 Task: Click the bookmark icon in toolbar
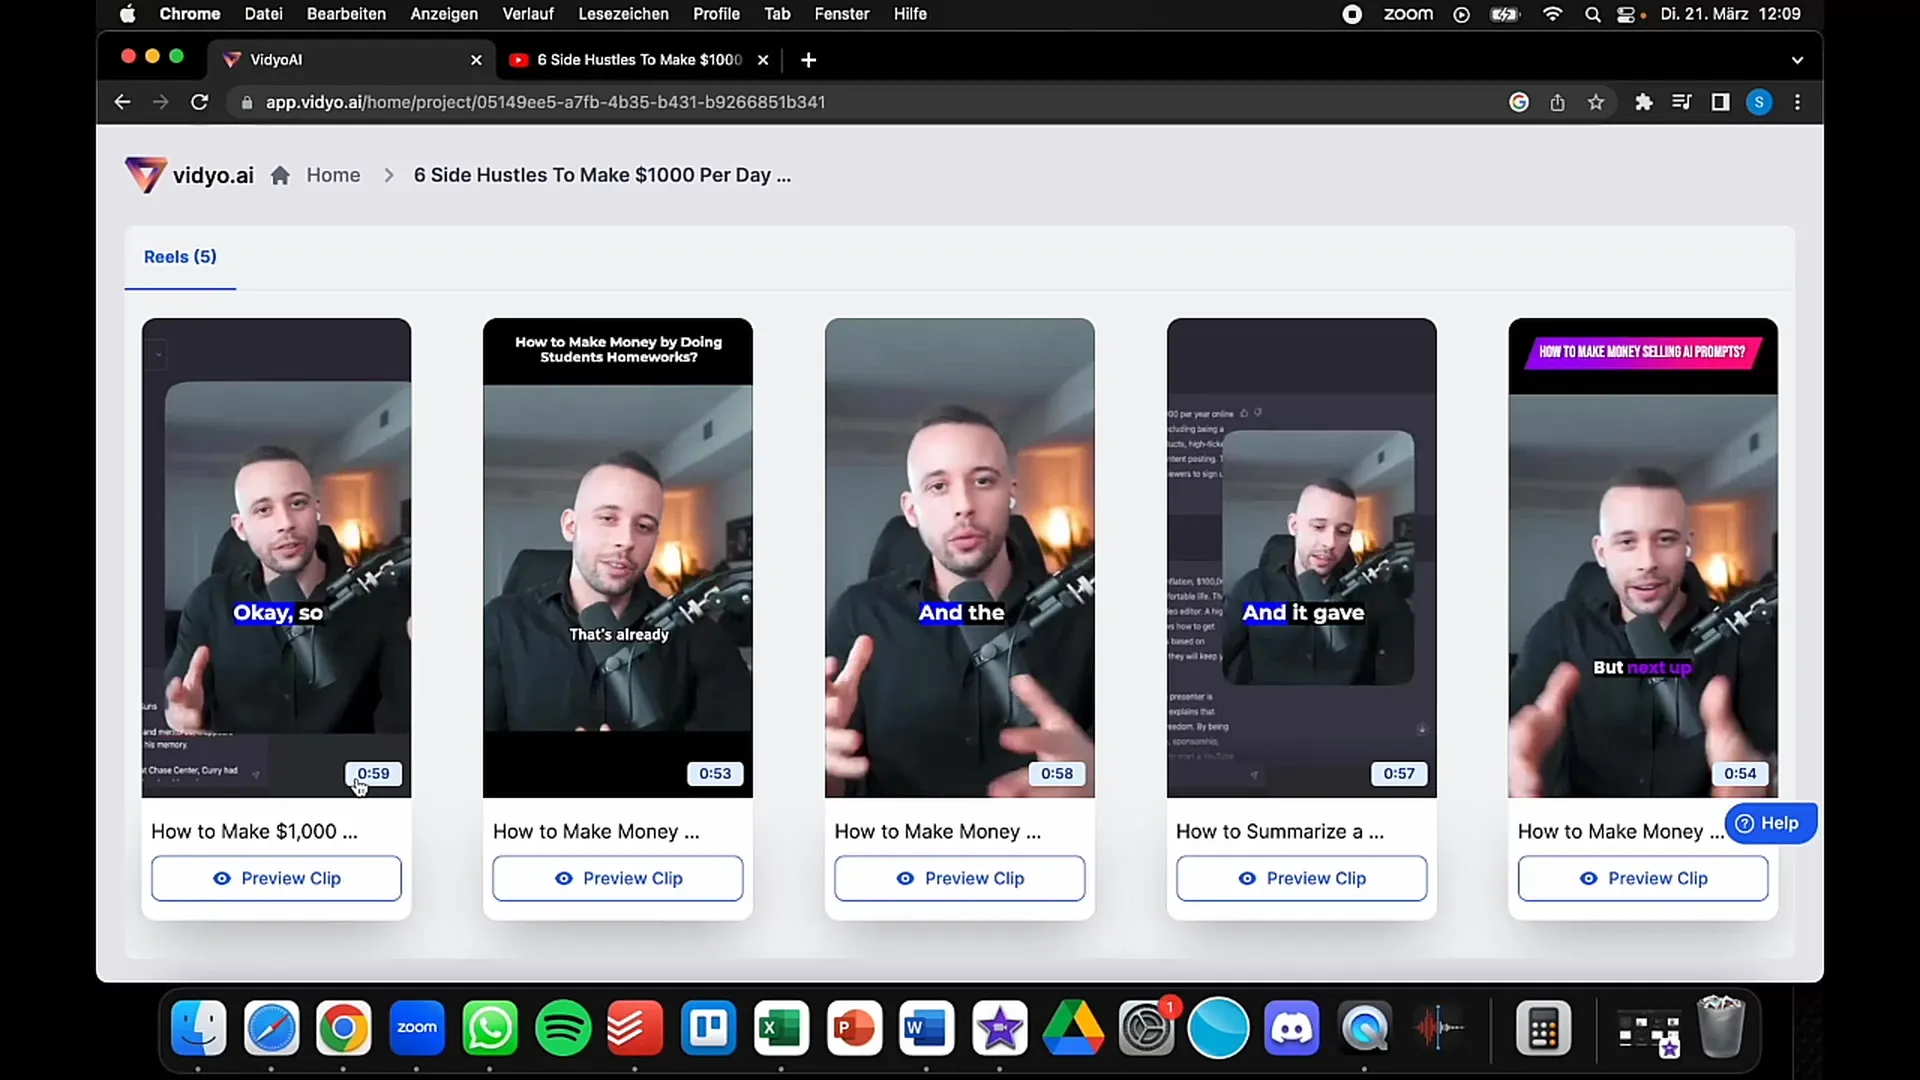(x=1597, y=102)
